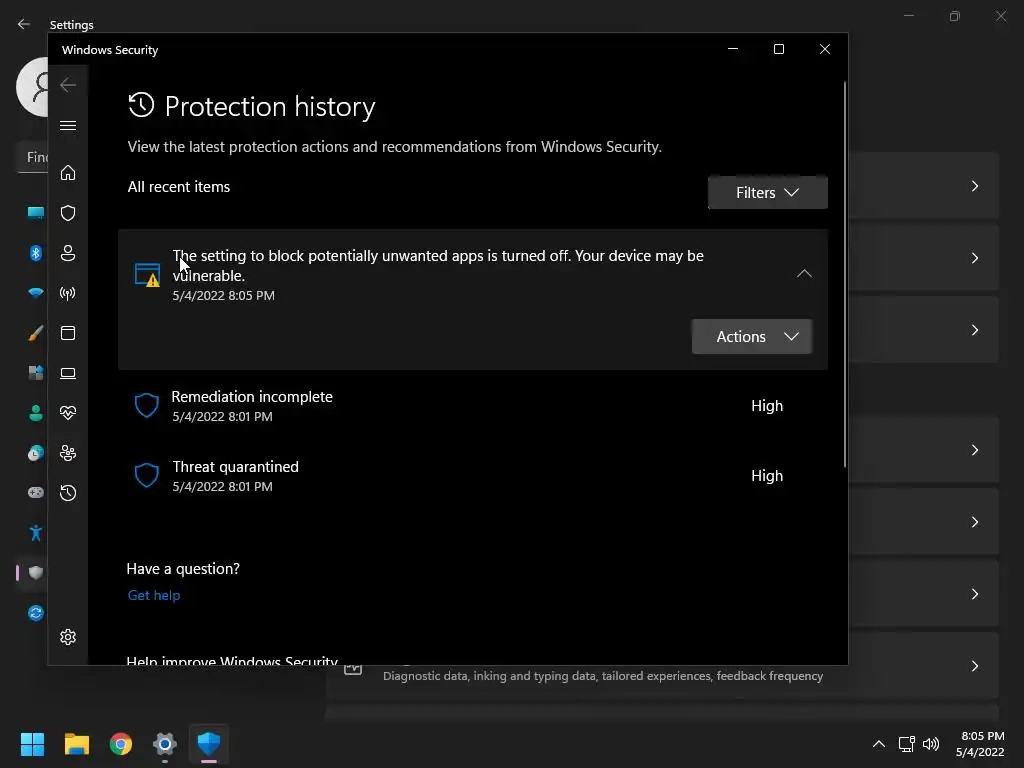The image size is (1024, 768).
Task: Click the Windows Security vertical scrollbar
Action: [844, 274]
